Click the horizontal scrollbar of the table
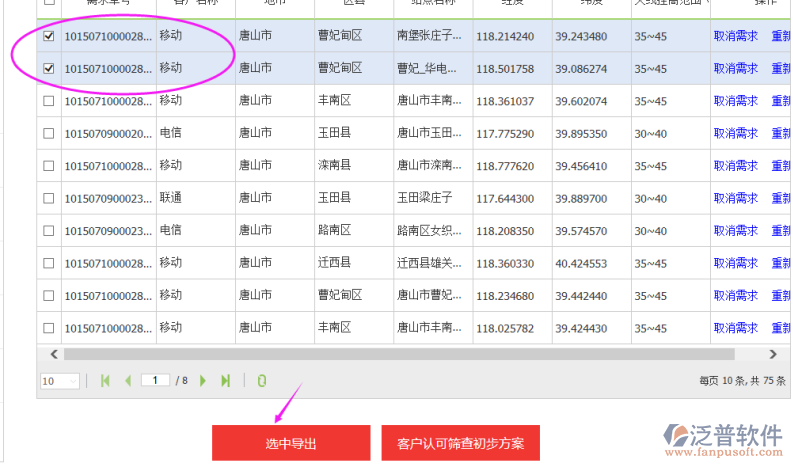This screenshot has width=793, height=468. (400, 354)
